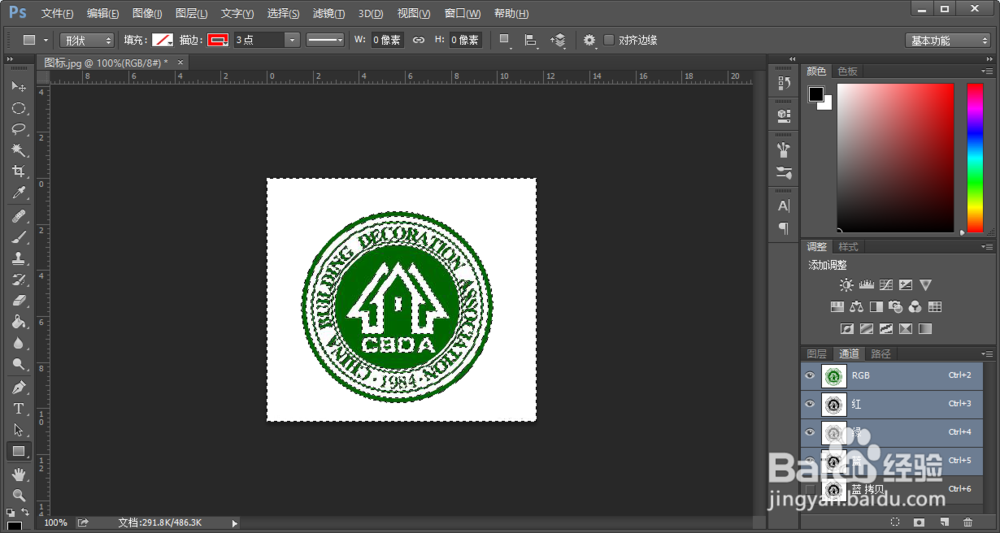Screen dimensions: 1000x533
Task: Load channel as selection icon
Action: [x=895, y=522]
